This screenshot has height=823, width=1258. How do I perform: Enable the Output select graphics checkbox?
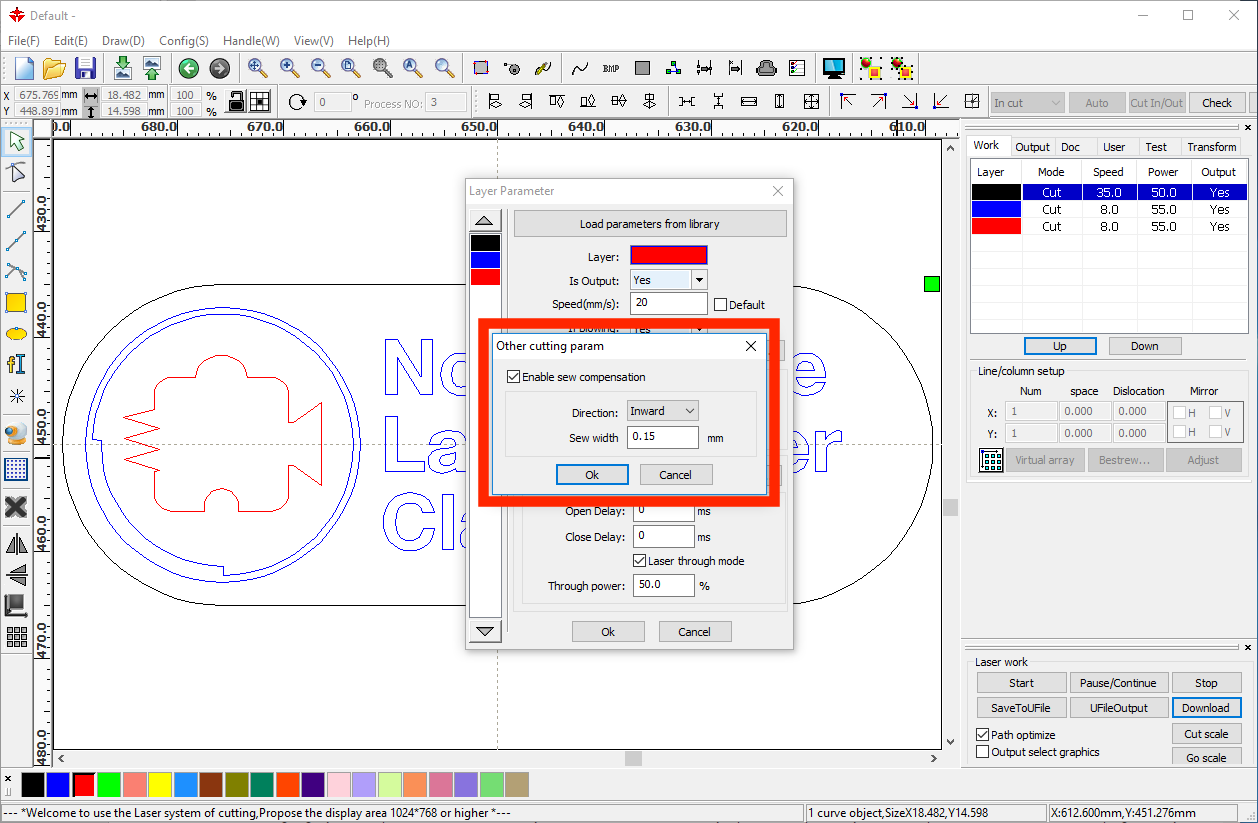click(x=983, y=752)
